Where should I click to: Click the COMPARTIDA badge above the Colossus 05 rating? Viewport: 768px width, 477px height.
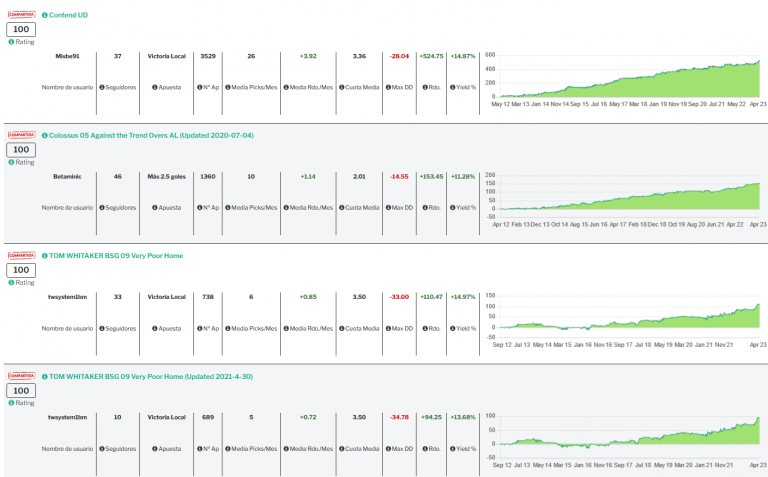click(x=21, y=134)
